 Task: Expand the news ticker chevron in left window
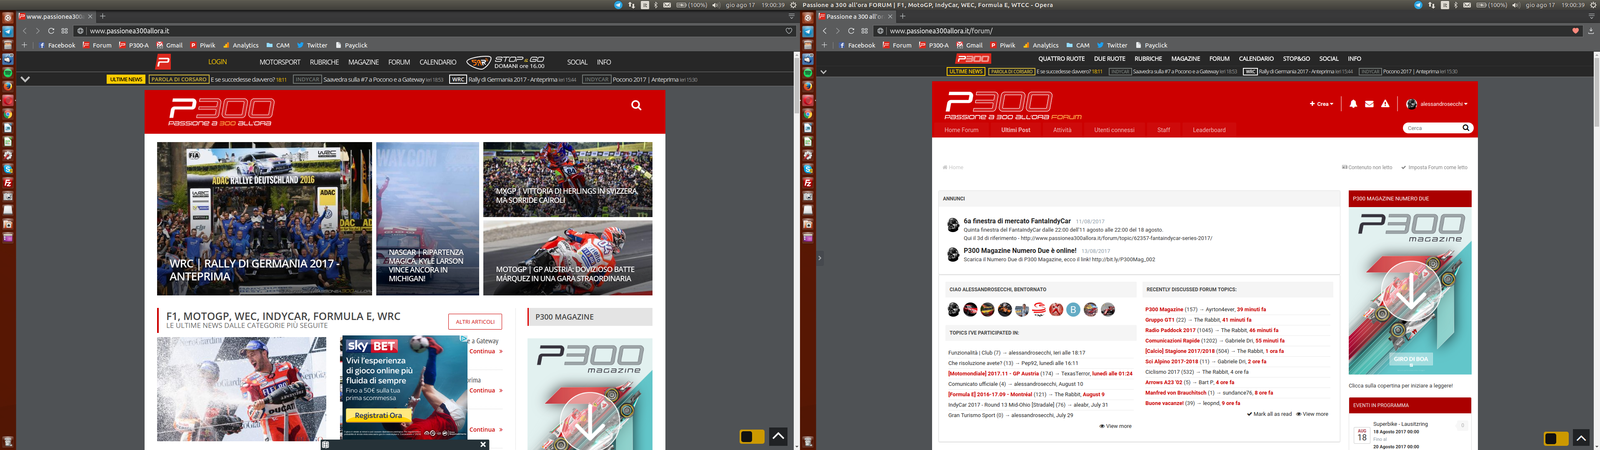point(25,79)
